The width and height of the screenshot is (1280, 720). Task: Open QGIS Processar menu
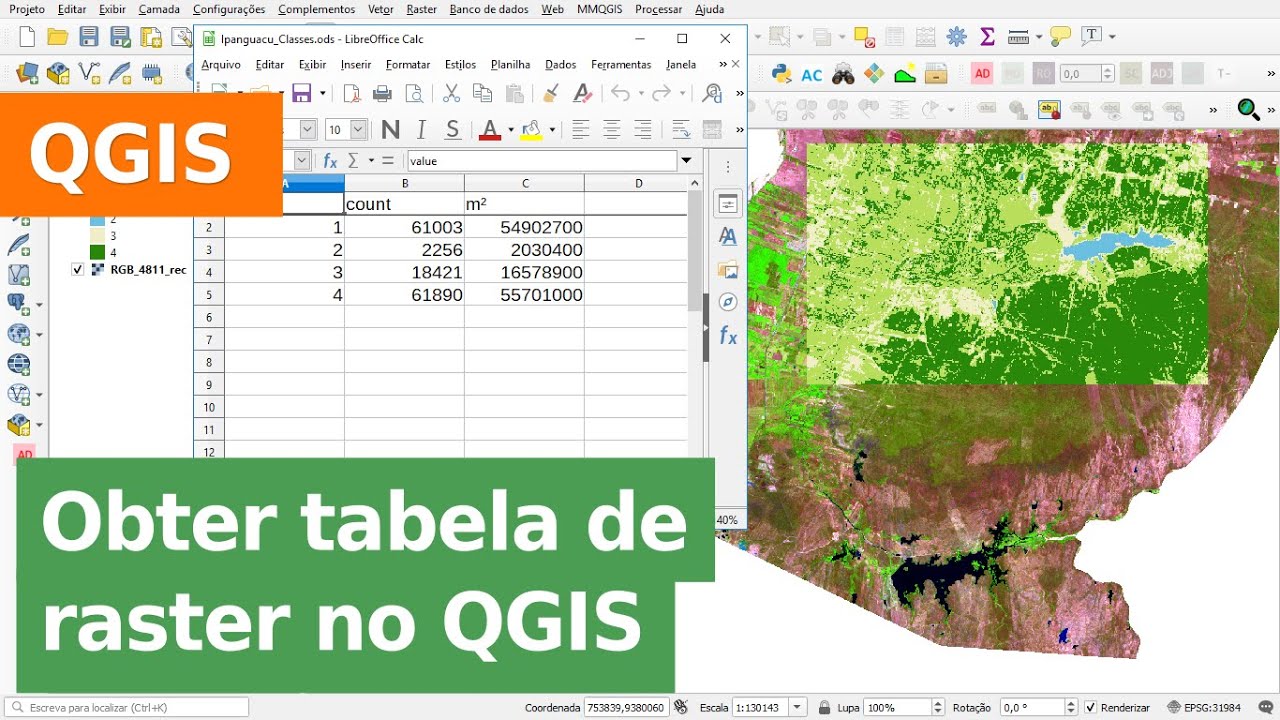(x=659, y=9)
